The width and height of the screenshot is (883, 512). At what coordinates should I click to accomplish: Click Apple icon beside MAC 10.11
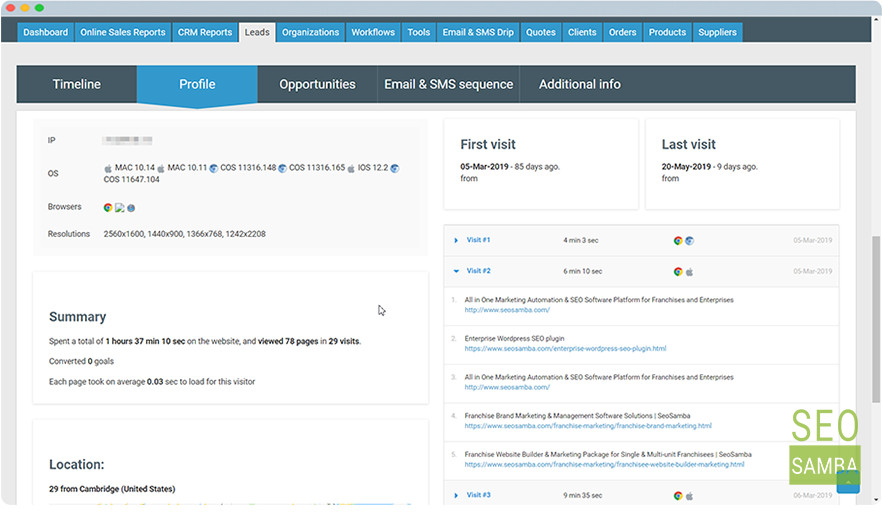tap(161, 168)
